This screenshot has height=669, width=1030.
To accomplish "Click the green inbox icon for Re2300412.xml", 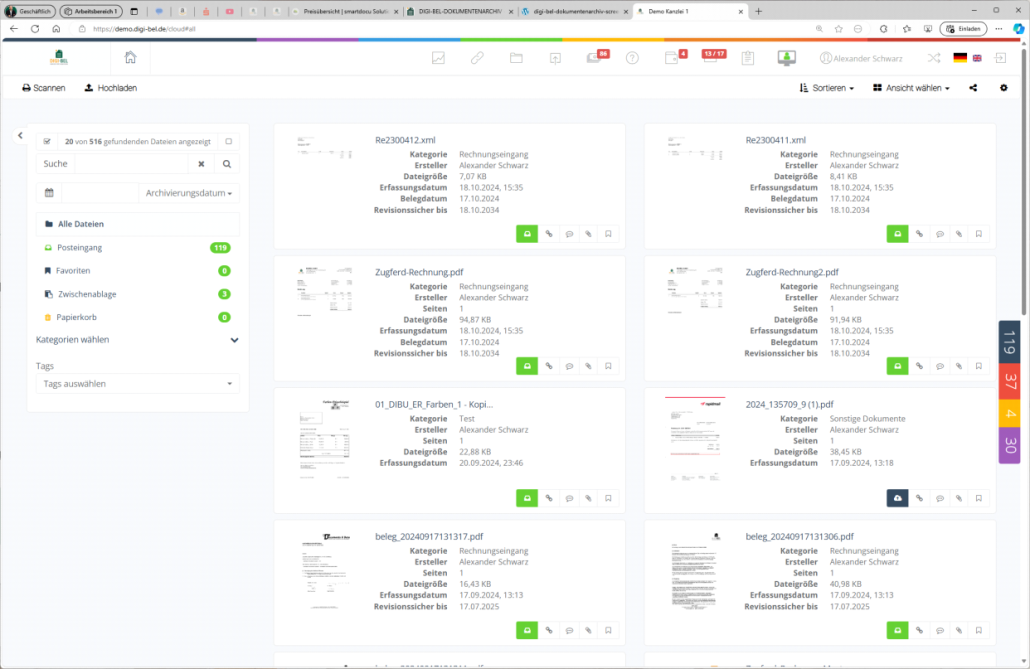I will click(527, 234).
